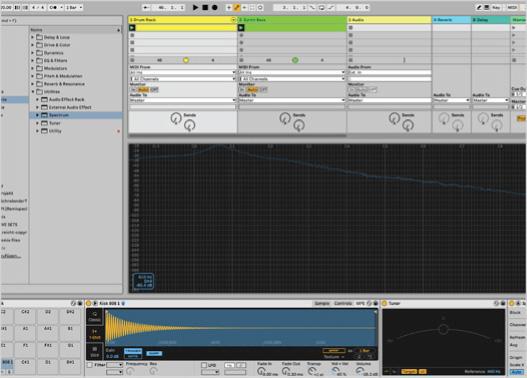
Task: Adjust Send A knob on 3 Audio track
Action: click(394, 118)
